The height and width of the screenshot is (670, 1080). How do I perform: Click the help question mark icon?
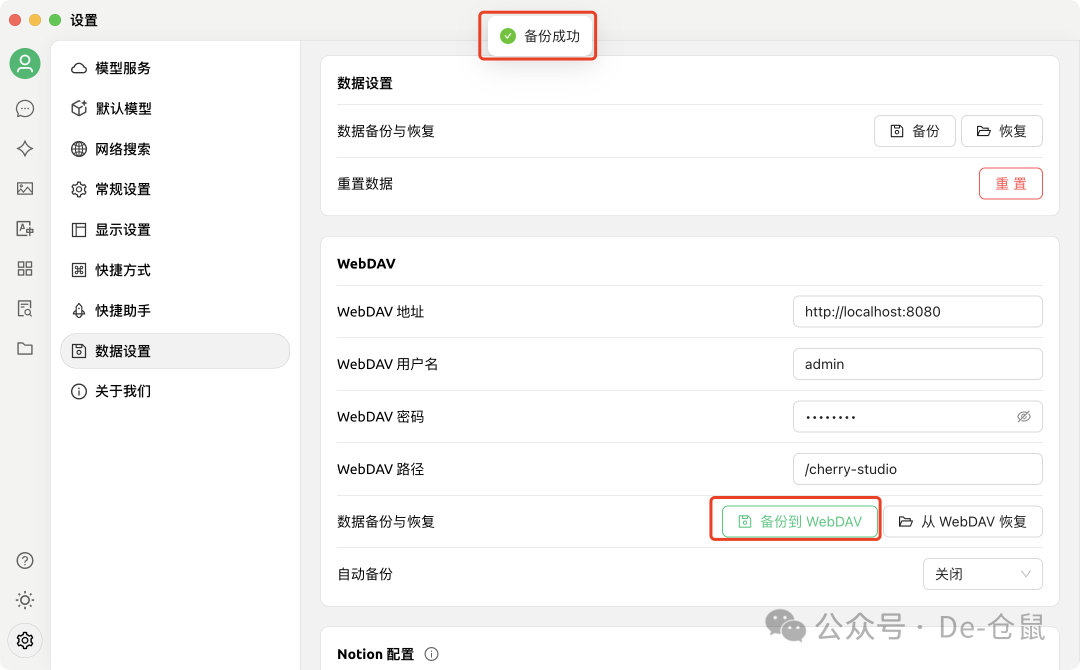point(25,560)
